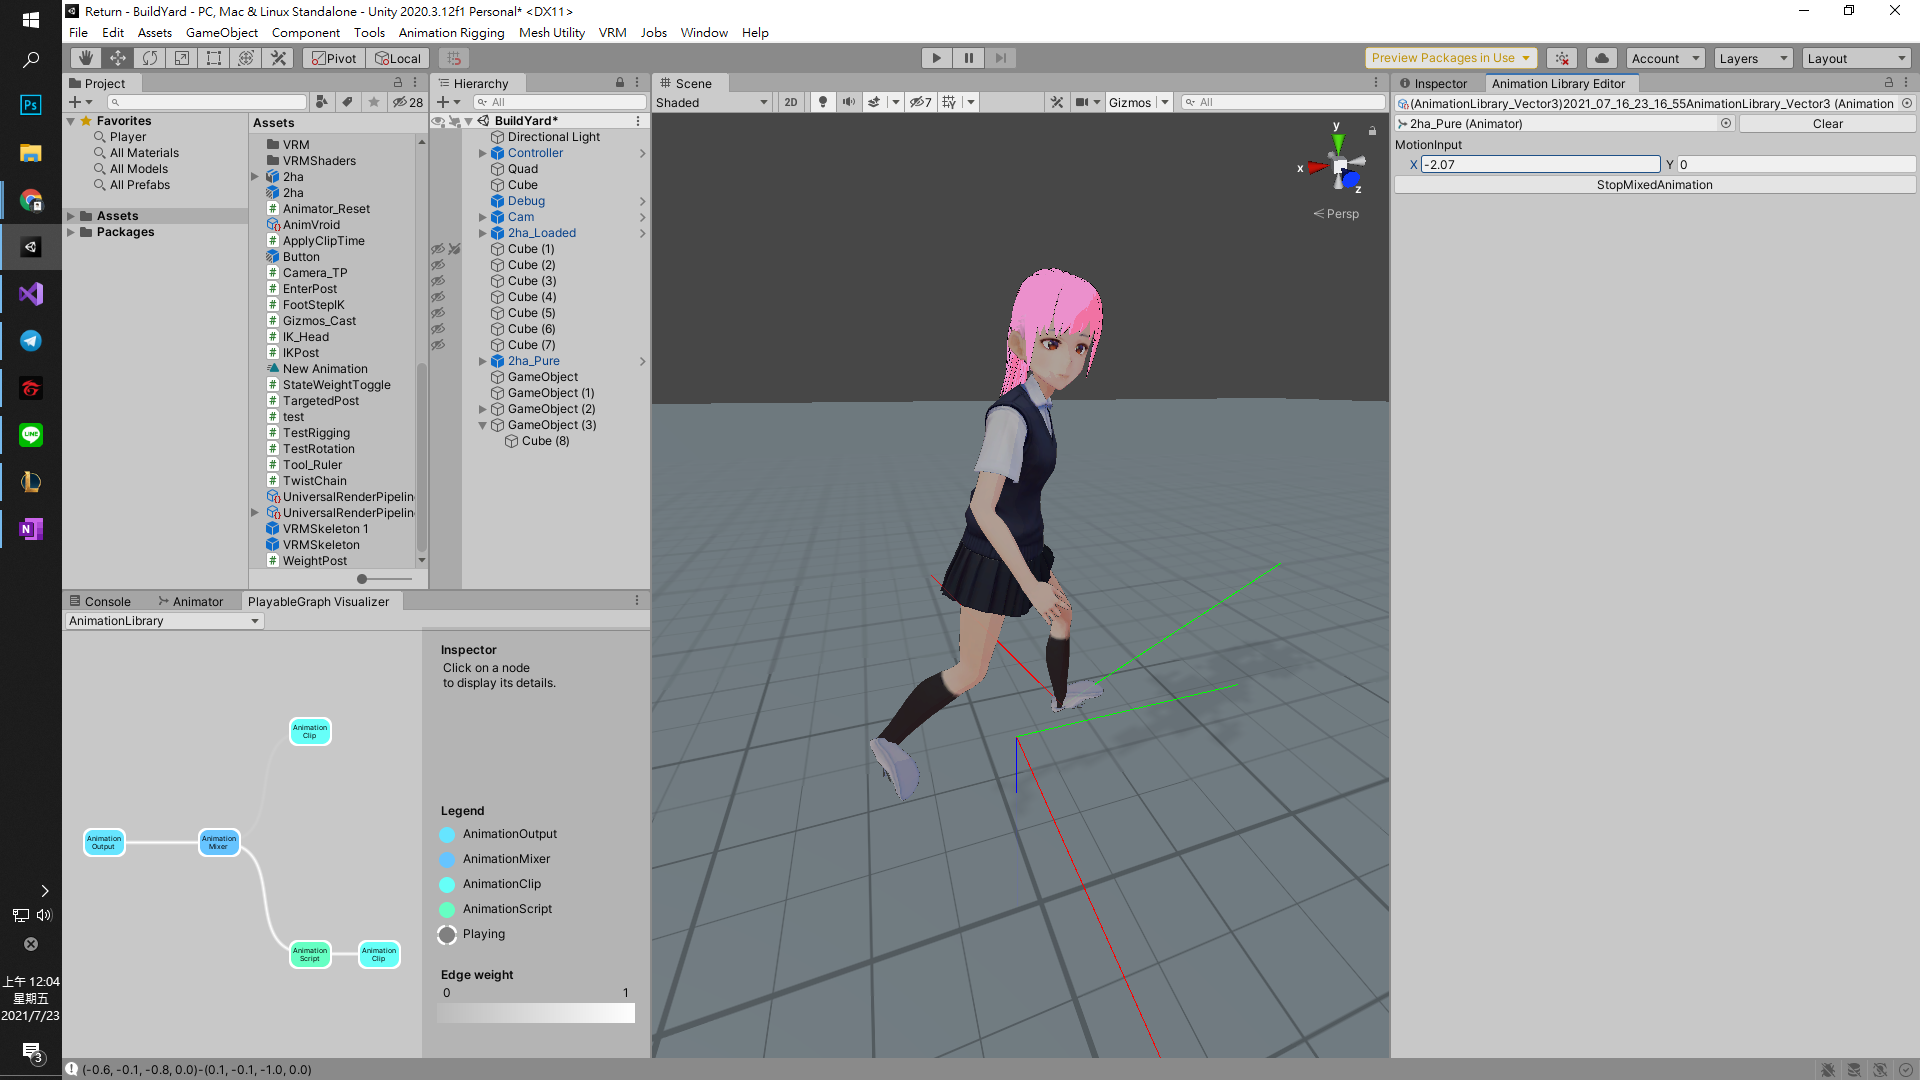Toggle scene lighting
The width and height of the screenshot is (1920, 1080).
822,102
